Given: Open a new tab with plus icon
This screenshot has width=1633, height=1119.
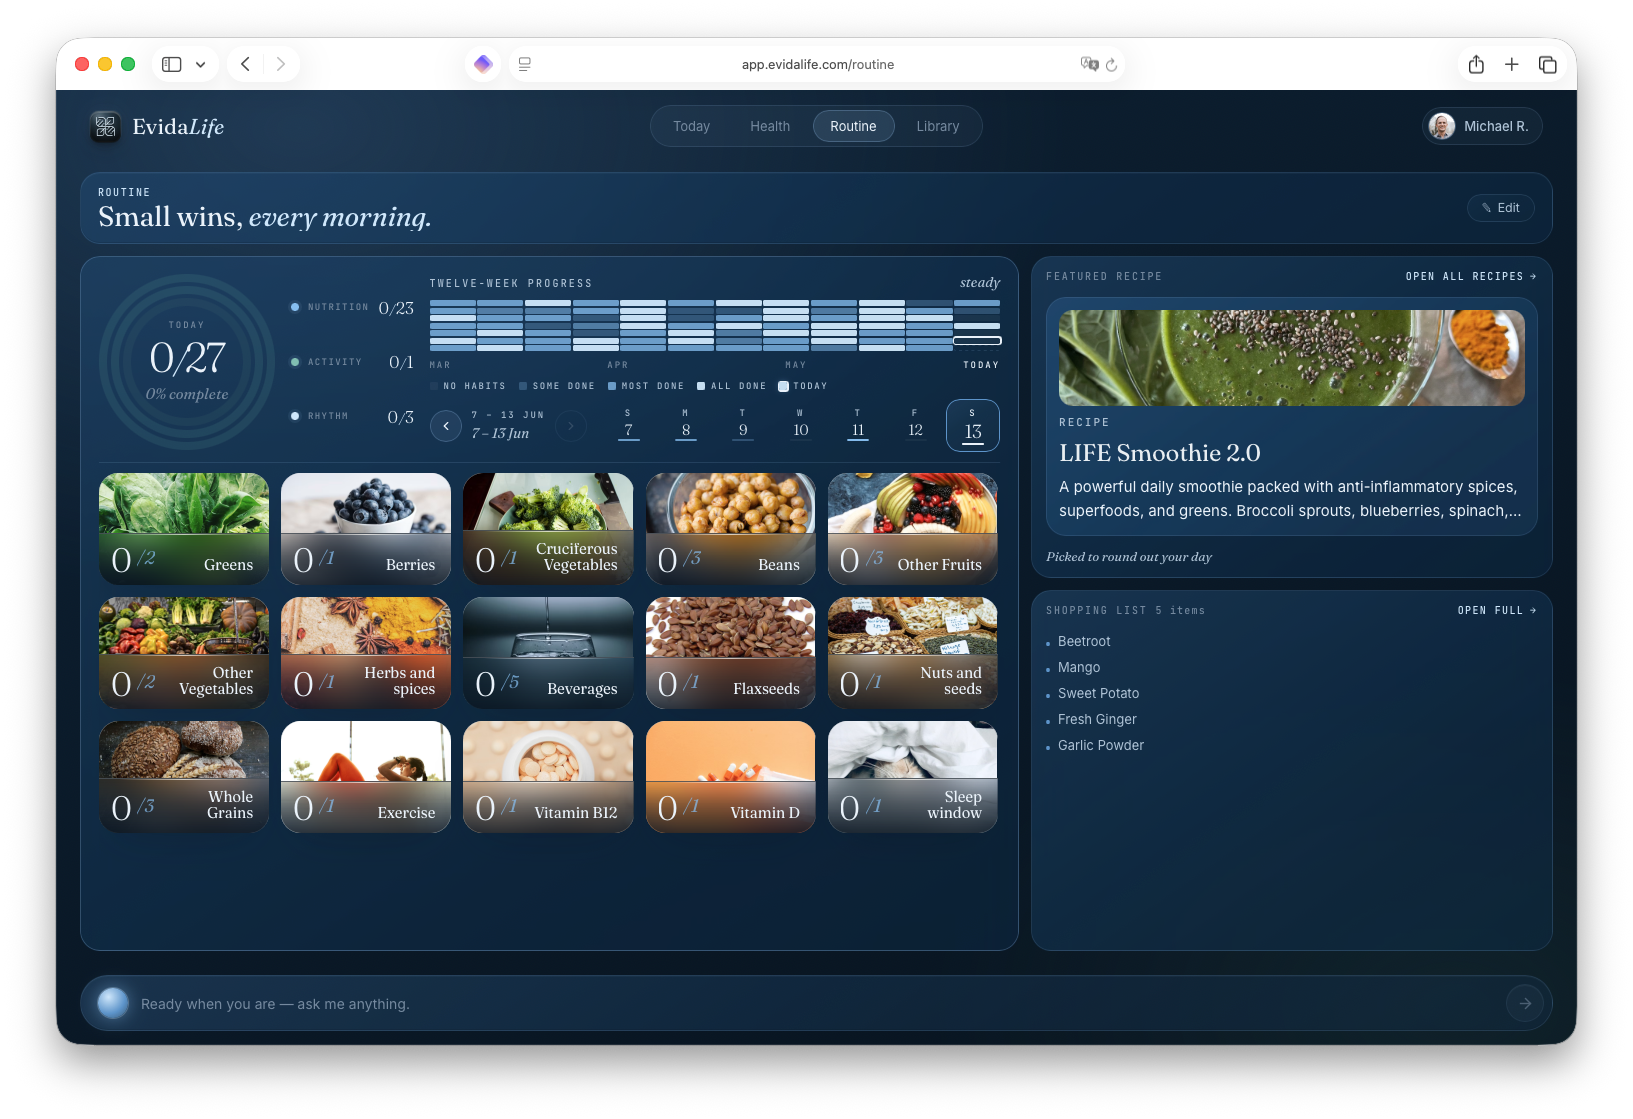Looking at the screenshot, I should tap(1512, 64).
